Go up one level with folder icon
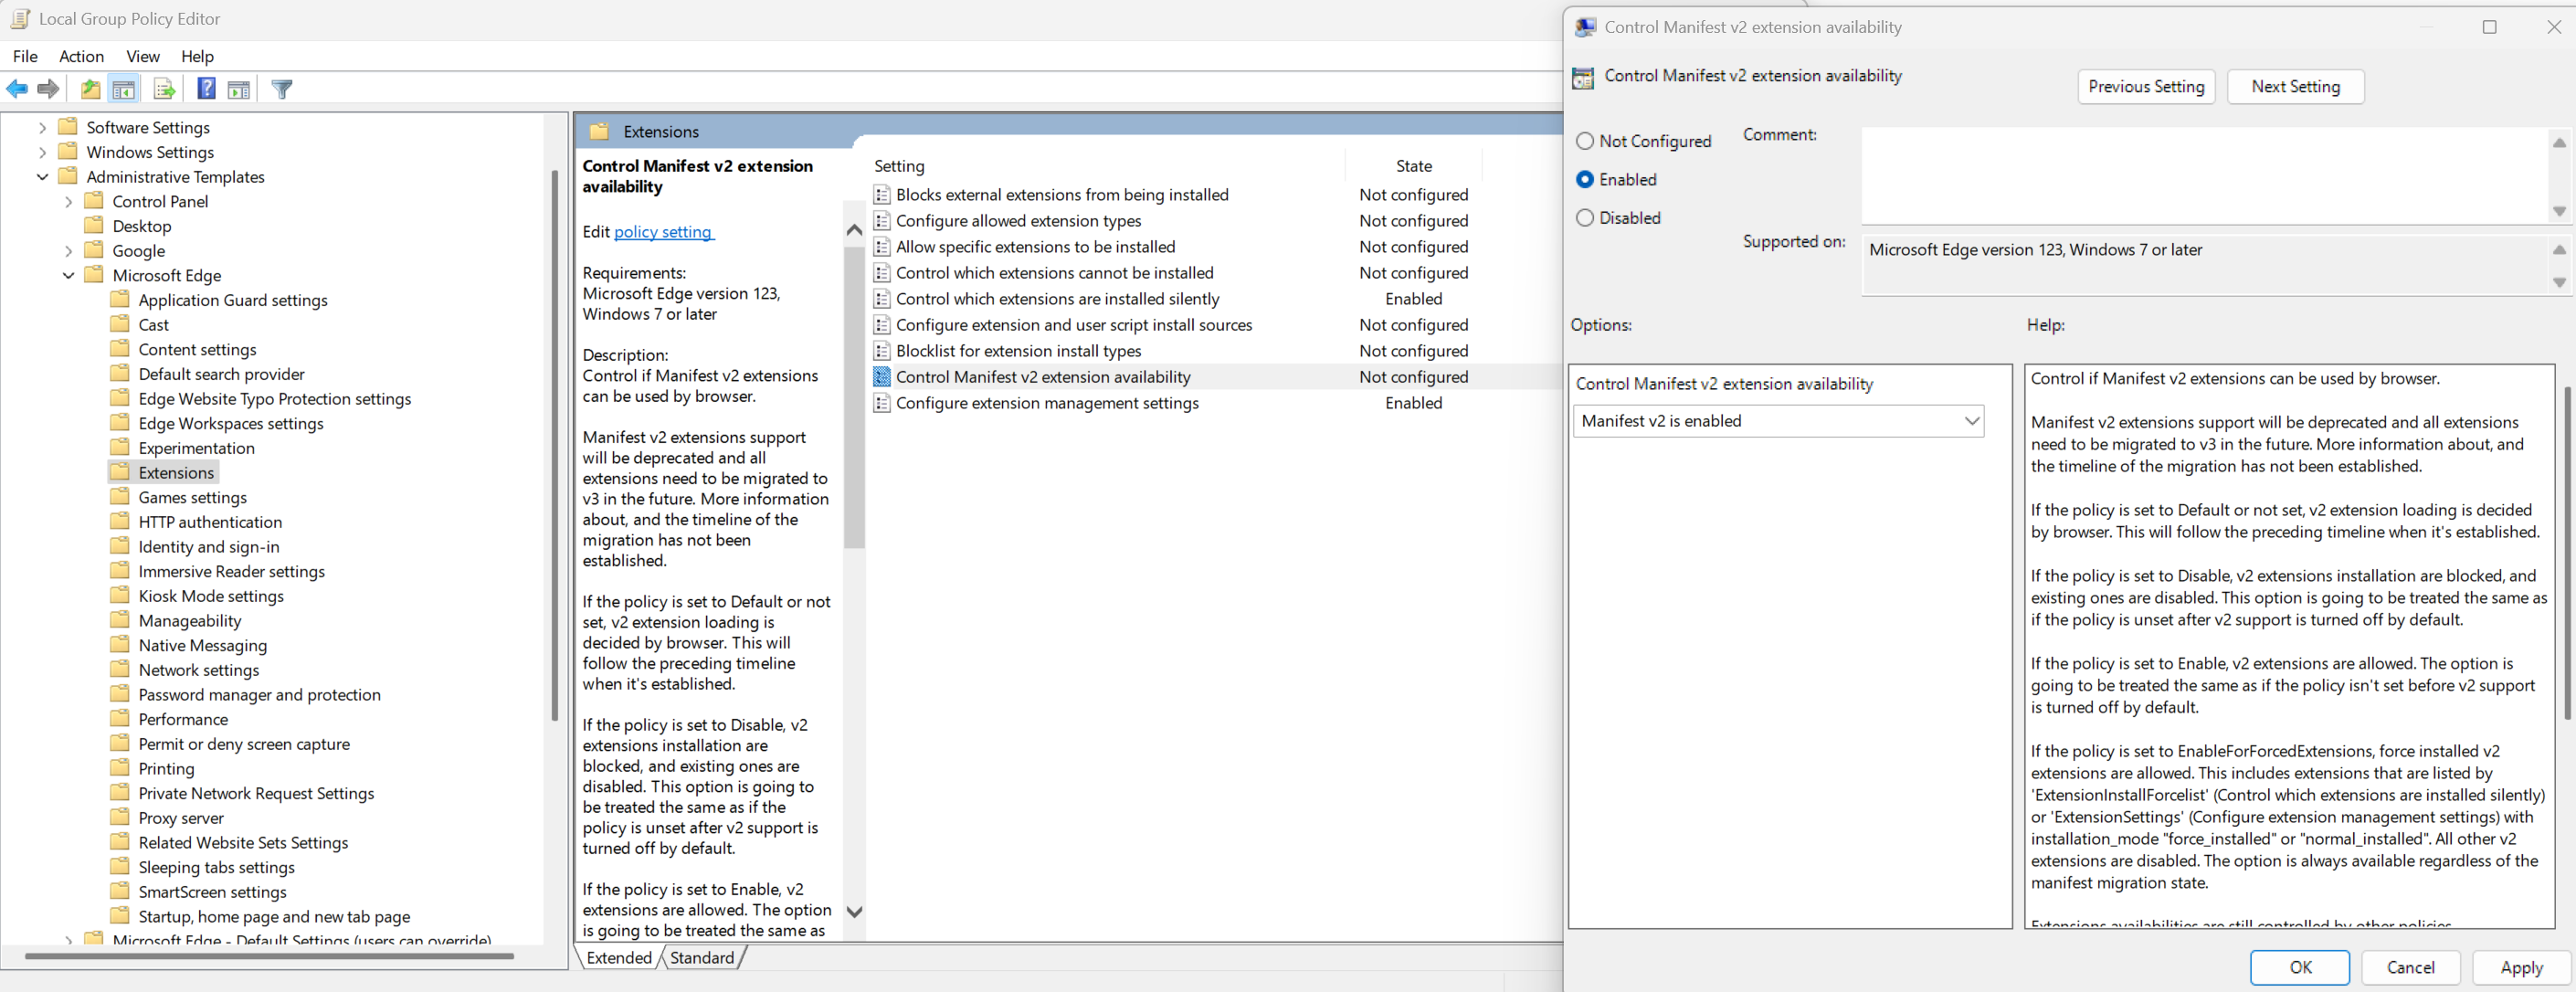This screenshot has width=2576, height=992. [x=90, y=89]
